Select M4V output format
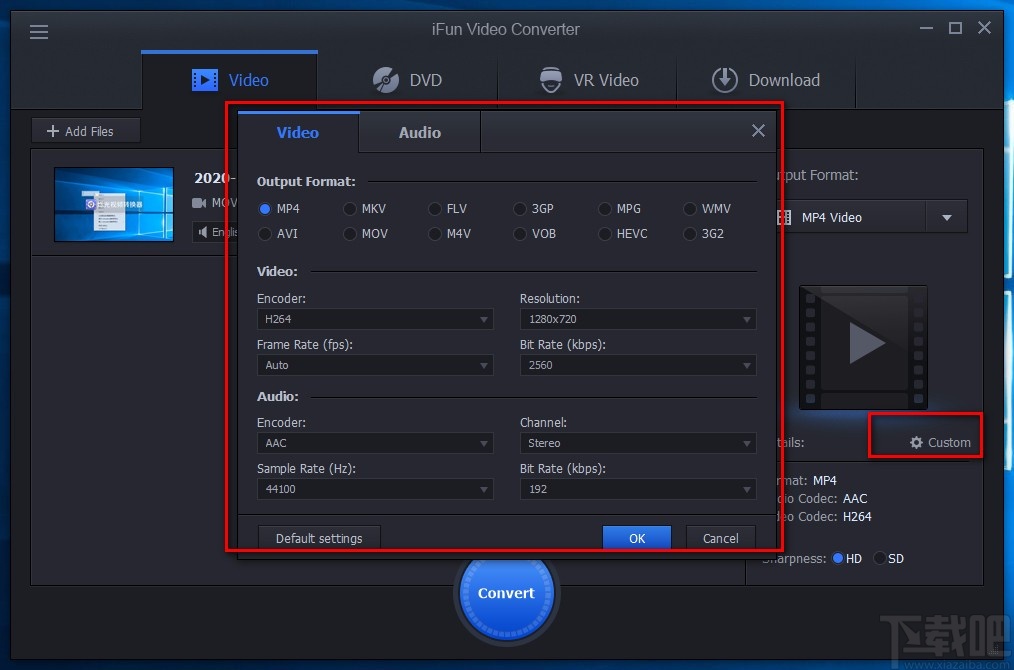Viewport: 1014px width, 670px height. click(449, 233)
